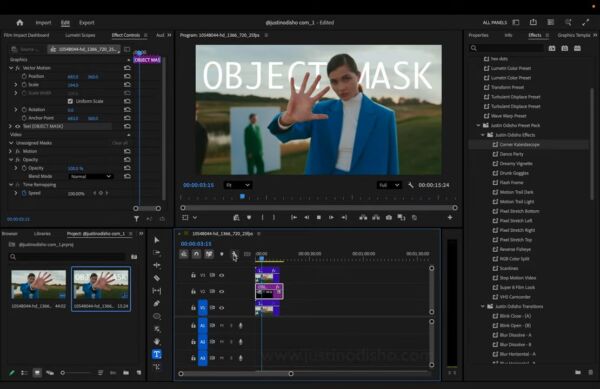The width and height of the screenshot is (600, 389).
Task: Switch to Libraries tab
Action: click(x=42, y=233)
